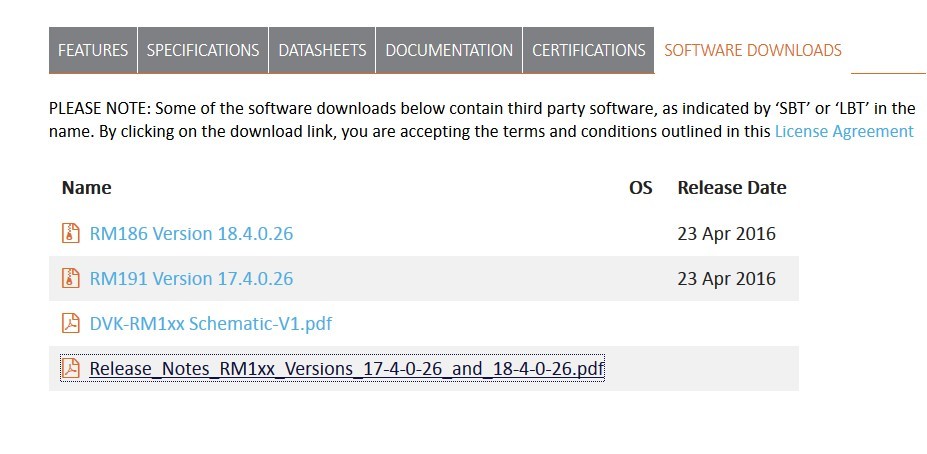
Task: Click the release date in the RM191 row
Action: click(727, 278)
